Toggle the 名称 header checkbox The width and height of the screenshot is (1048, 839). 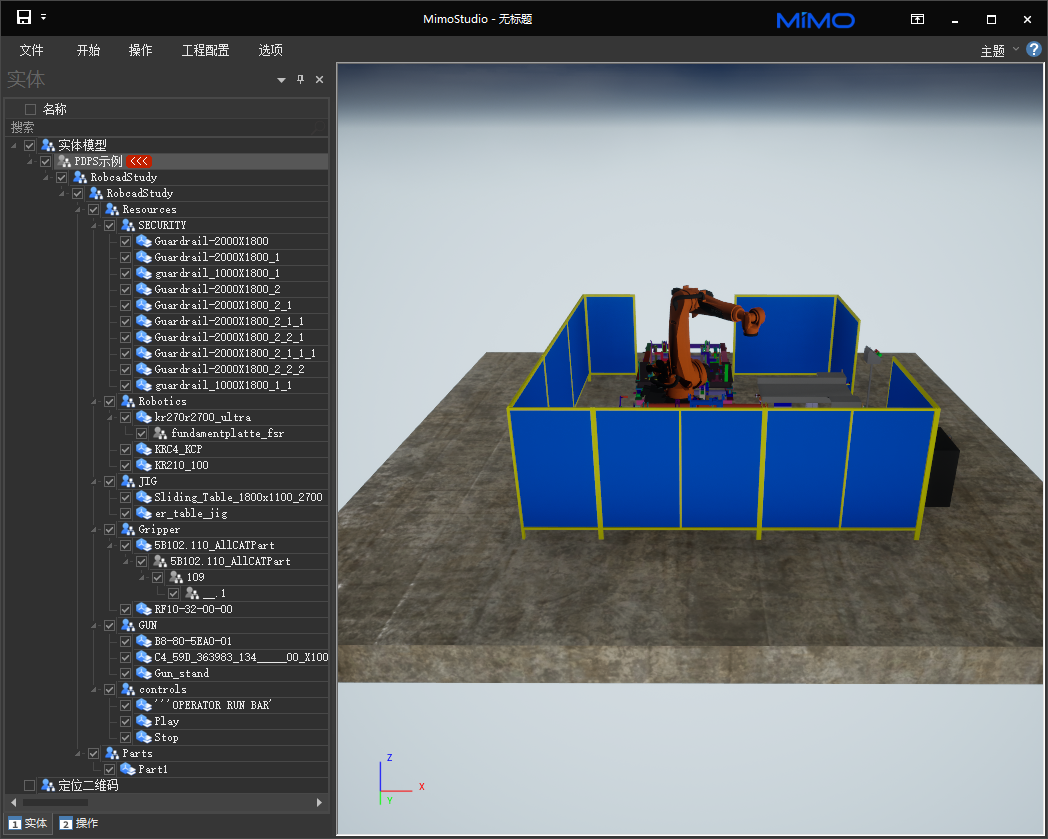(x=30, y=109)
